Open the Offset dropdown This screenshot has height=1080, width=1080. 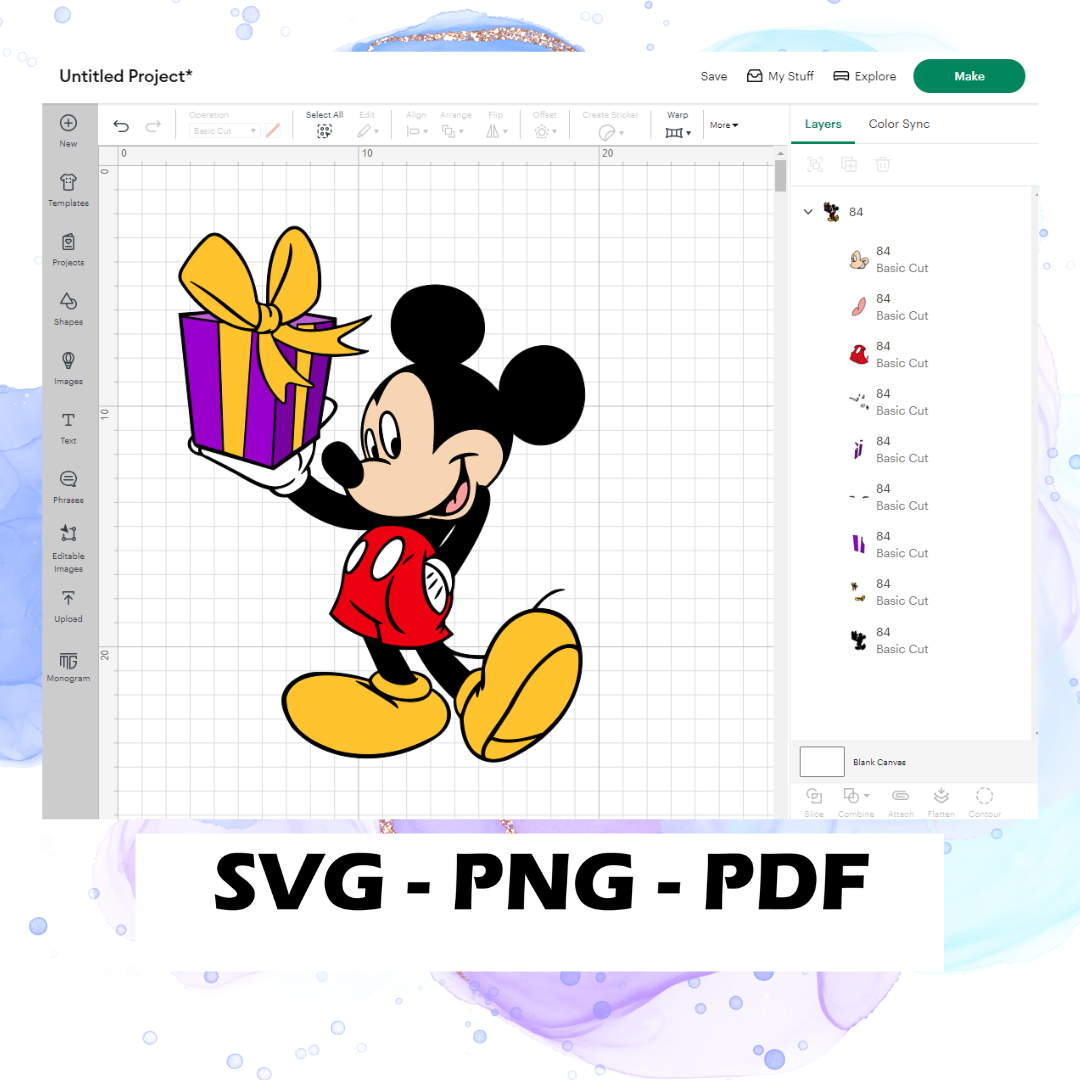pyautogui.click(x=546, y=131)
